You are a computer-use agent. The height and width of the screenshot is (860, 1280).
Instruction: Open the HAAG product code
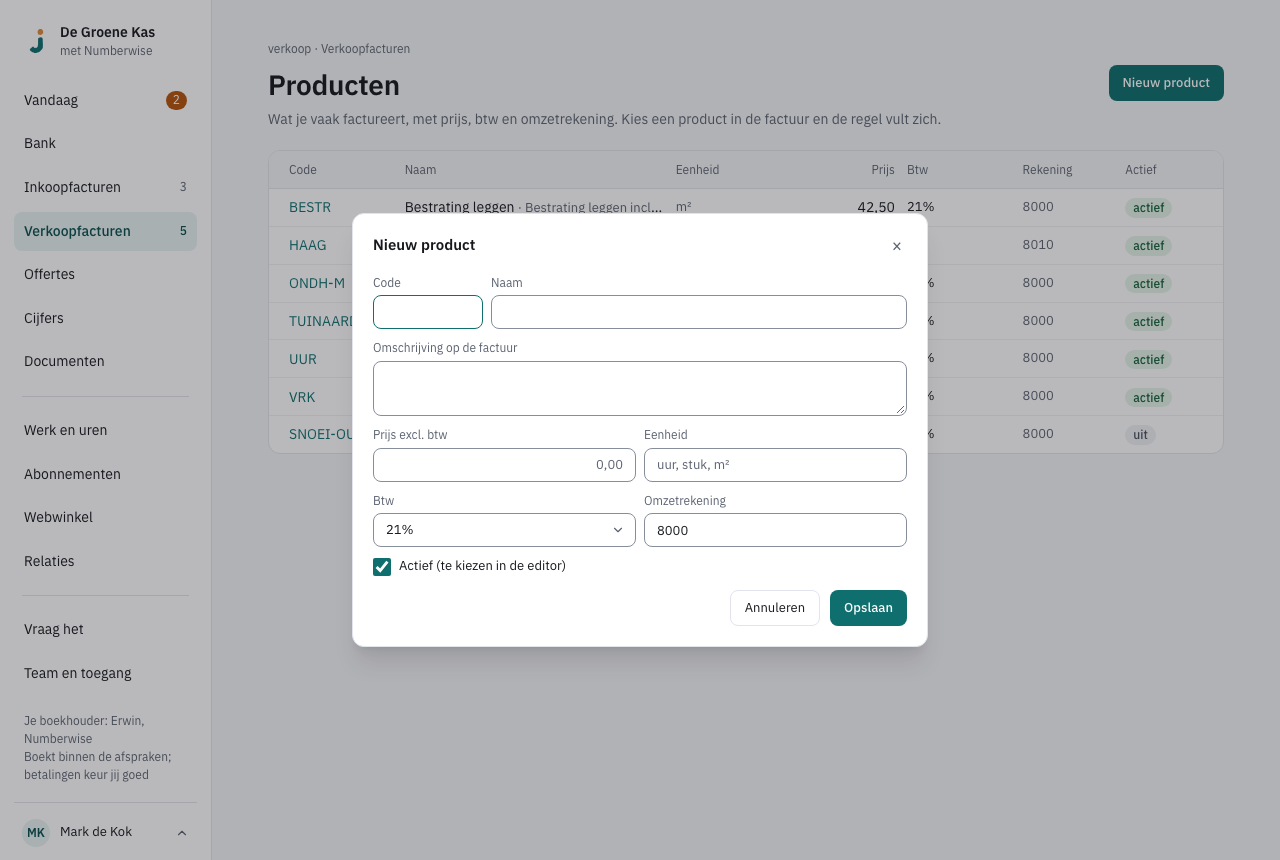[308, 245]
